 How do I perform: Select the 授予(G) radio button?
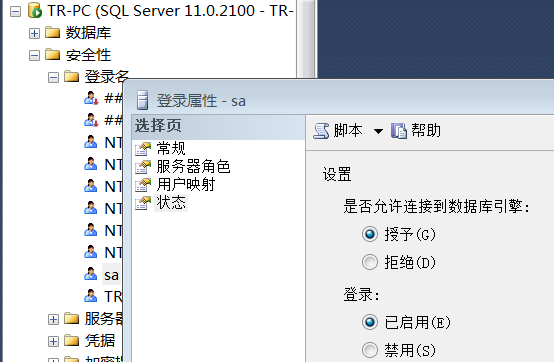pyautogui.click(x=370, y=234)
